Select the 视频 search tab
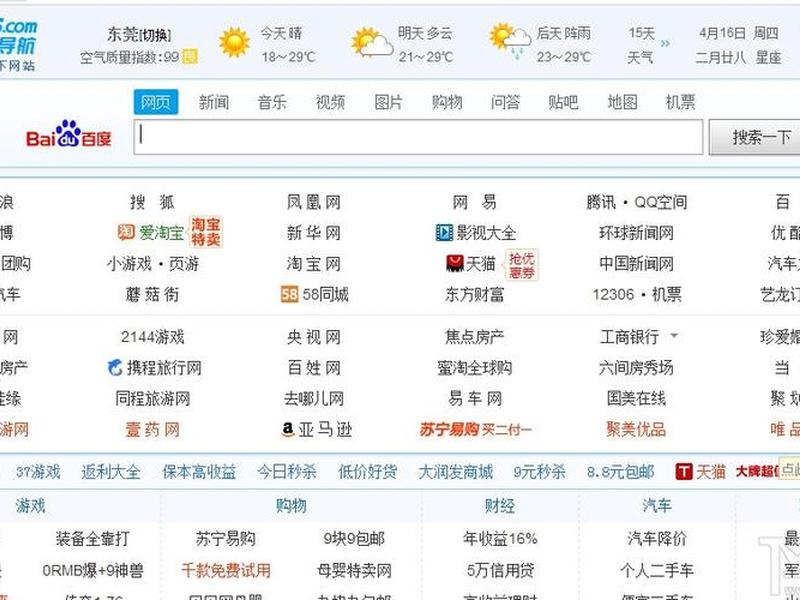 coord(330,102)
